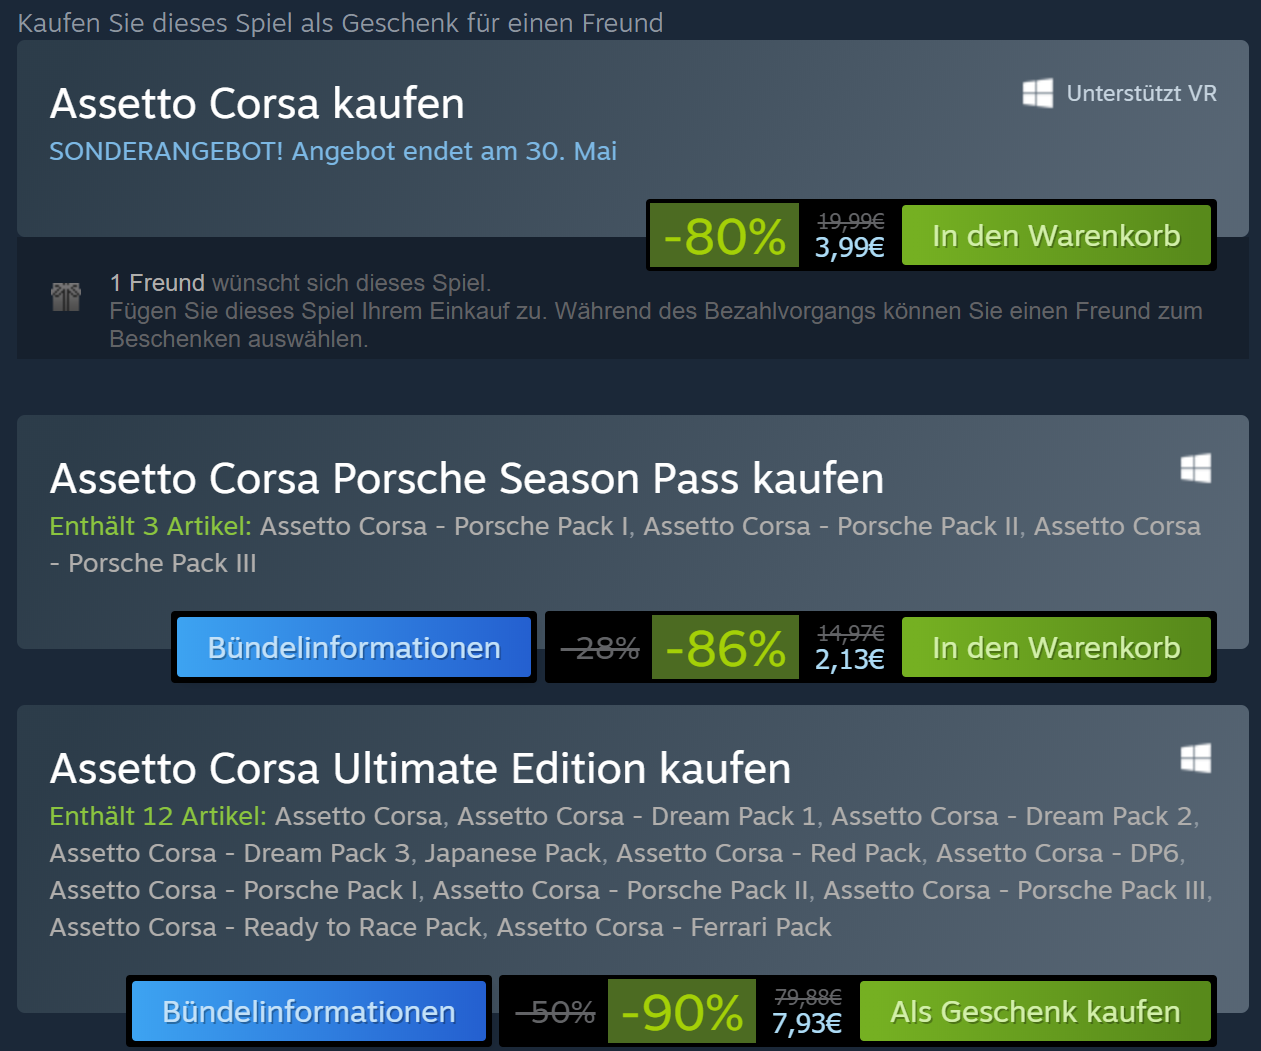Click the "1 Freund" wishlist link

[x=157, y=283]
